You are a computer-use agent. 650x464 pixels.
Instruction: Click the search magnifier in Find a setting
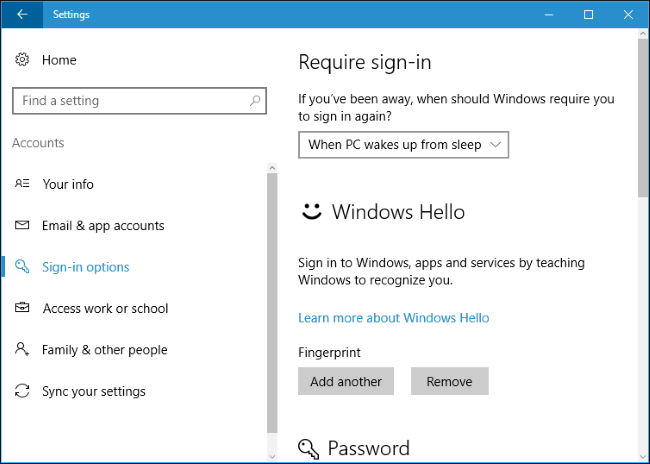pyautogui.click(x=255, y=100)
